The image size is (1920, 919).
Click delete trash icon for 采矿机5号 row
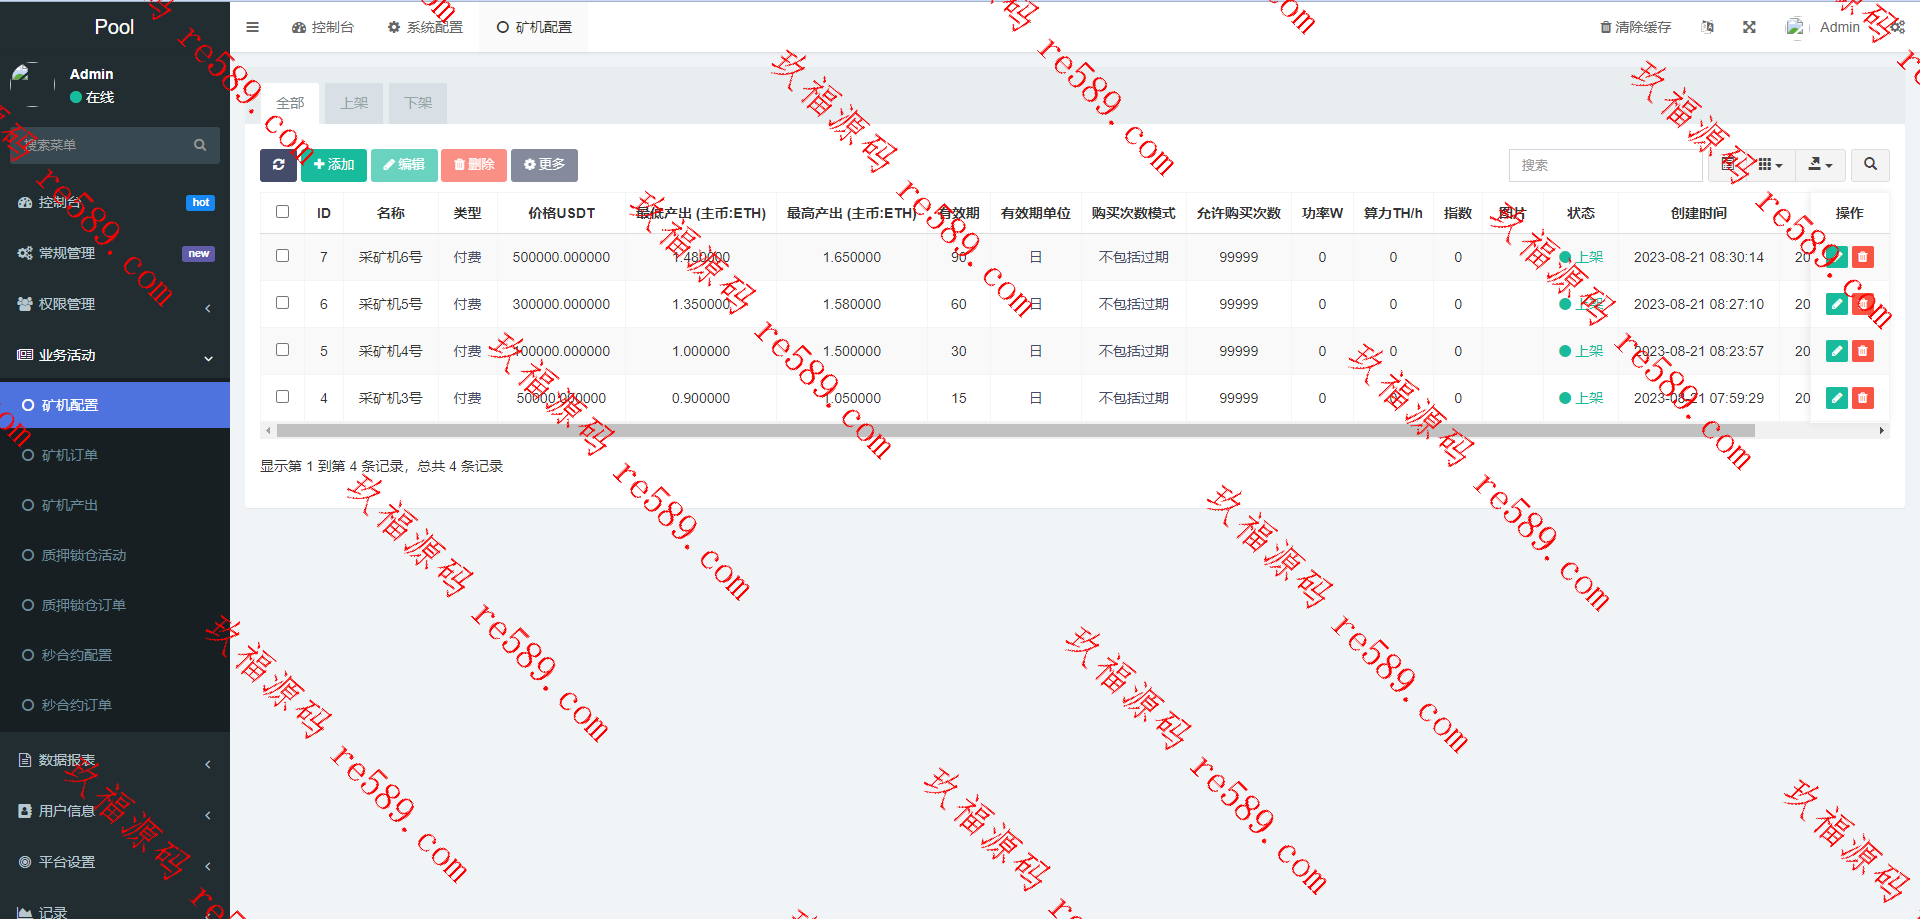pyautogui.click(x=1863, y=304)
